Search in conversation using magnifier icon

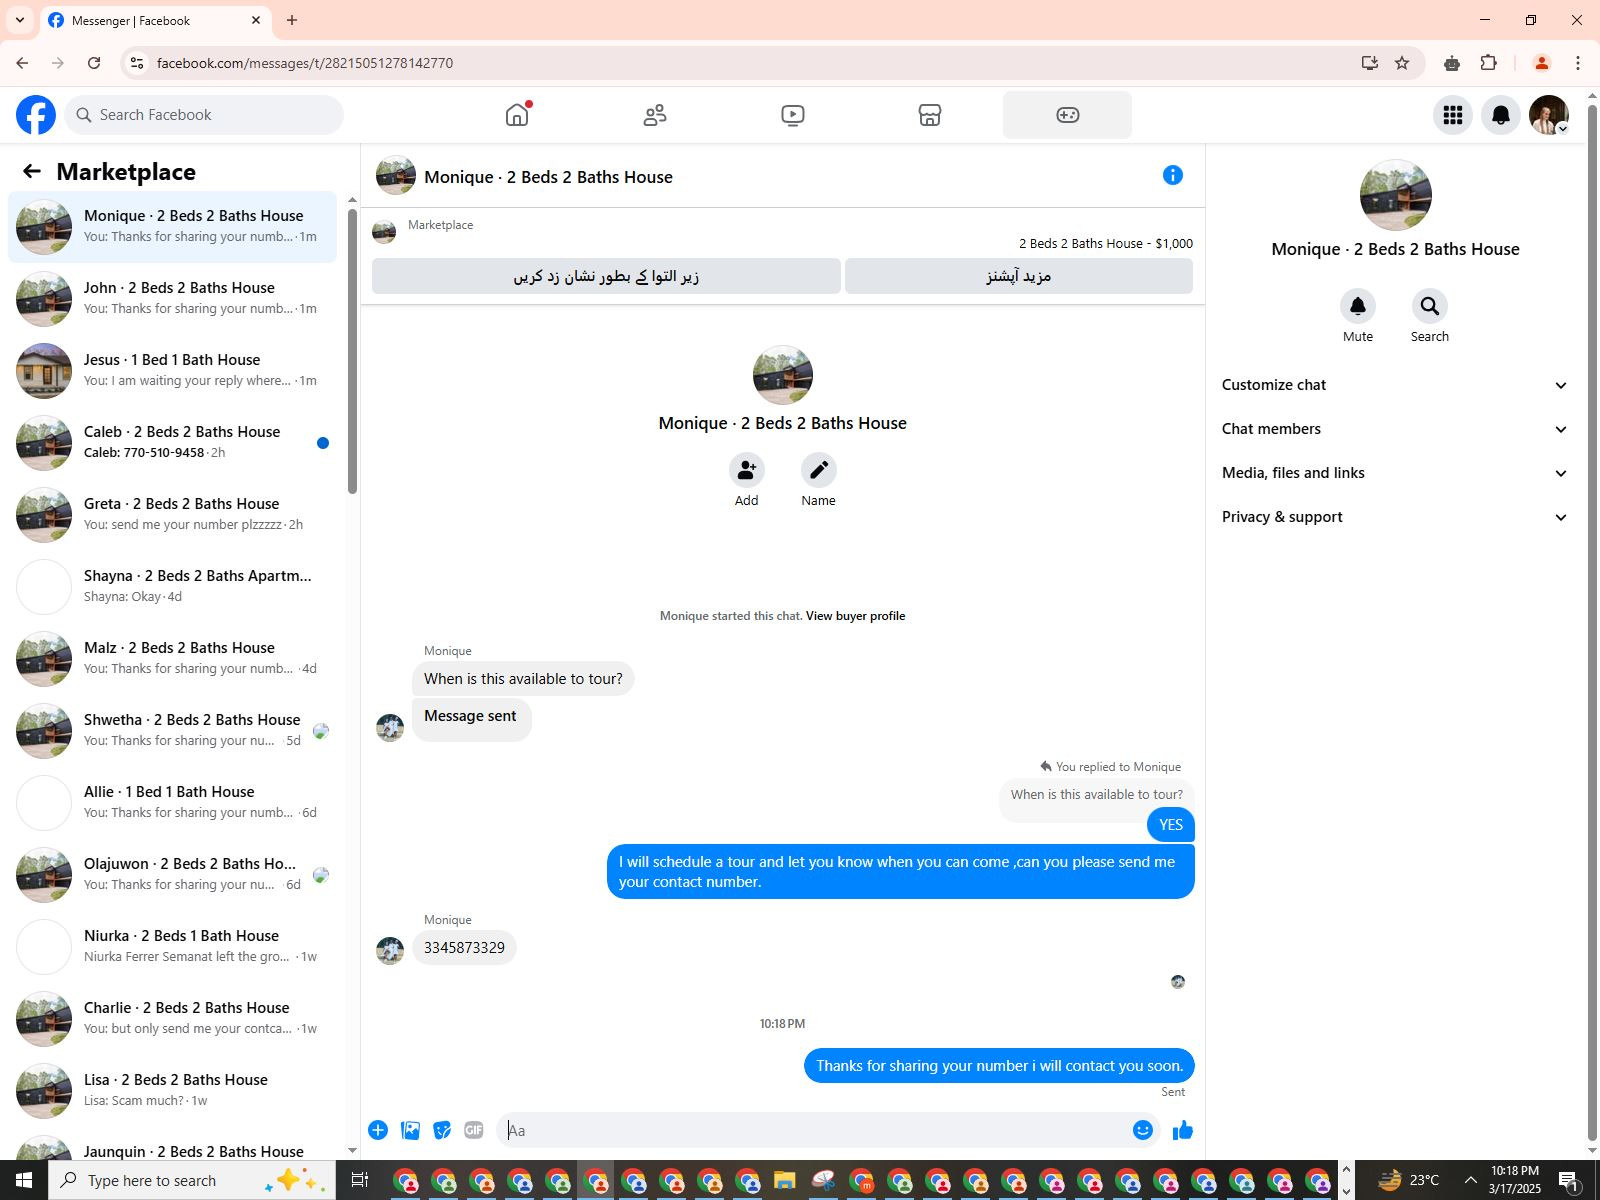coord(1430,306)
